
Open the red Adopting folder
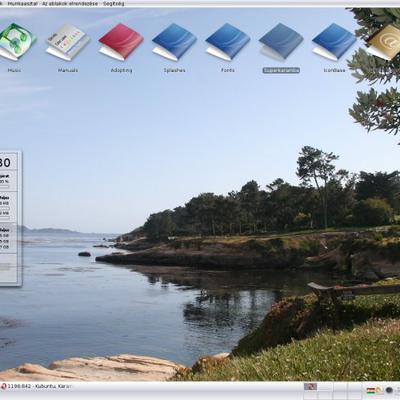121,42
